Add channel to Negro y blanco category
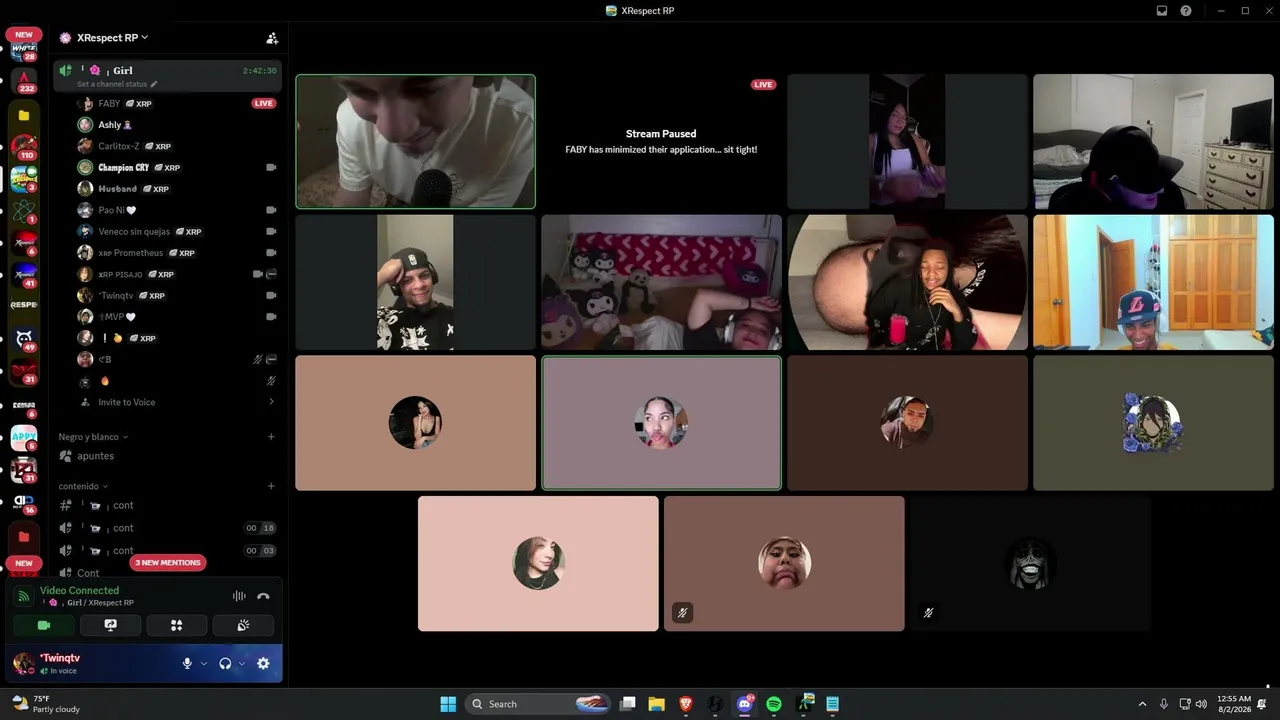Screen dimensions: 1280x720 271,437
